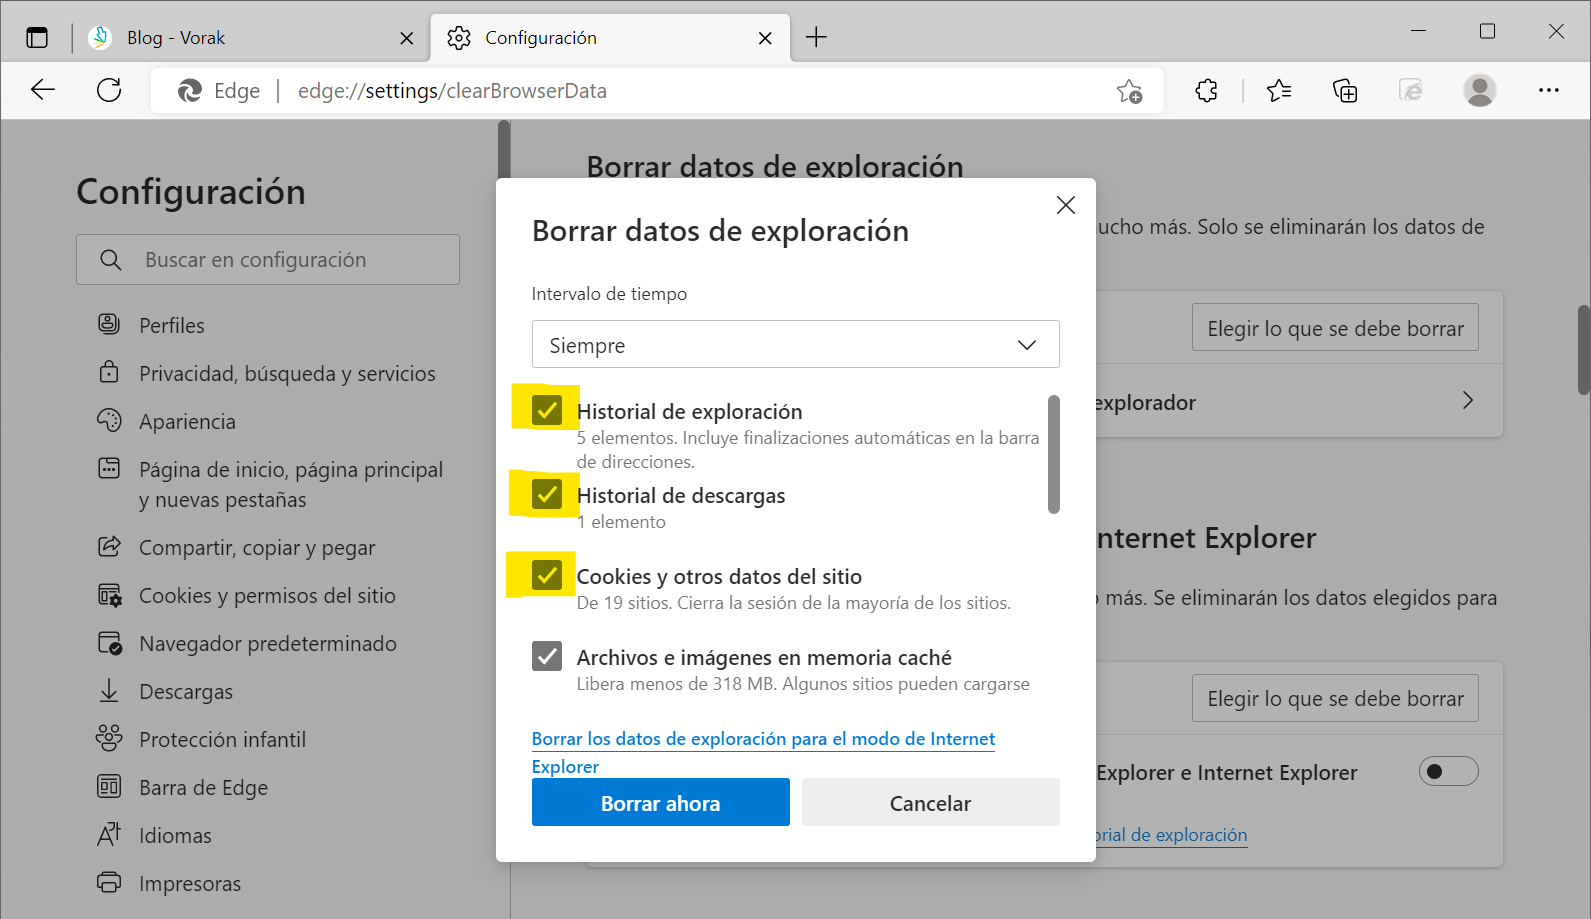Click the page vertical scrollbar on right
The image size is (1591, 919).
[x=1583, y=350]
